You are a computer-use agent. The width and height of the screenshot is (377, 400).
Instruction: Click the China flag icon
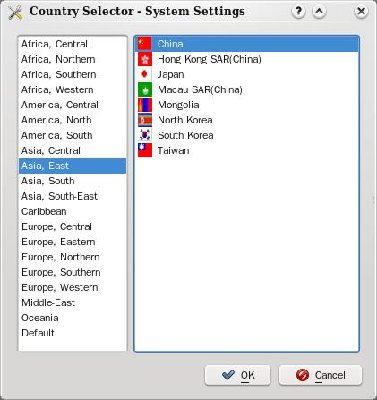(x=145, y=44)
